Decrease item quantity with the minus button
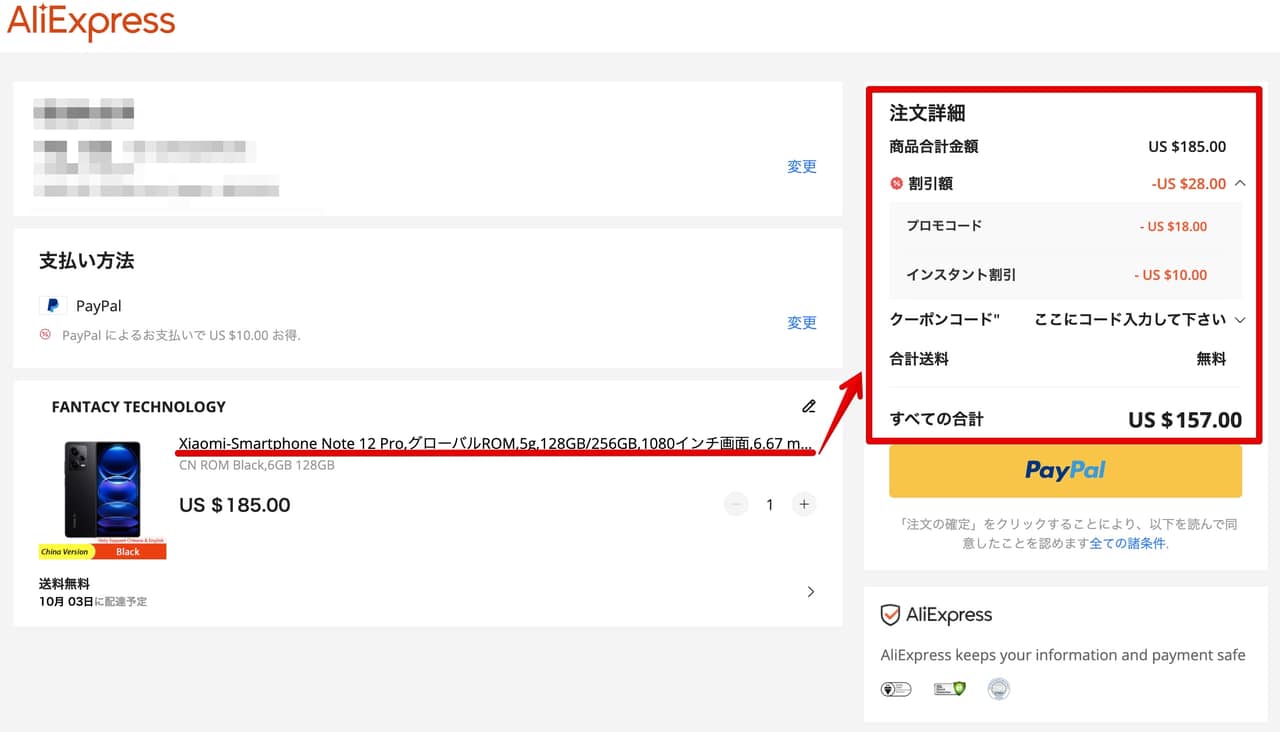Viewport: 1280px width, 732px height. [x=736, y=505]
